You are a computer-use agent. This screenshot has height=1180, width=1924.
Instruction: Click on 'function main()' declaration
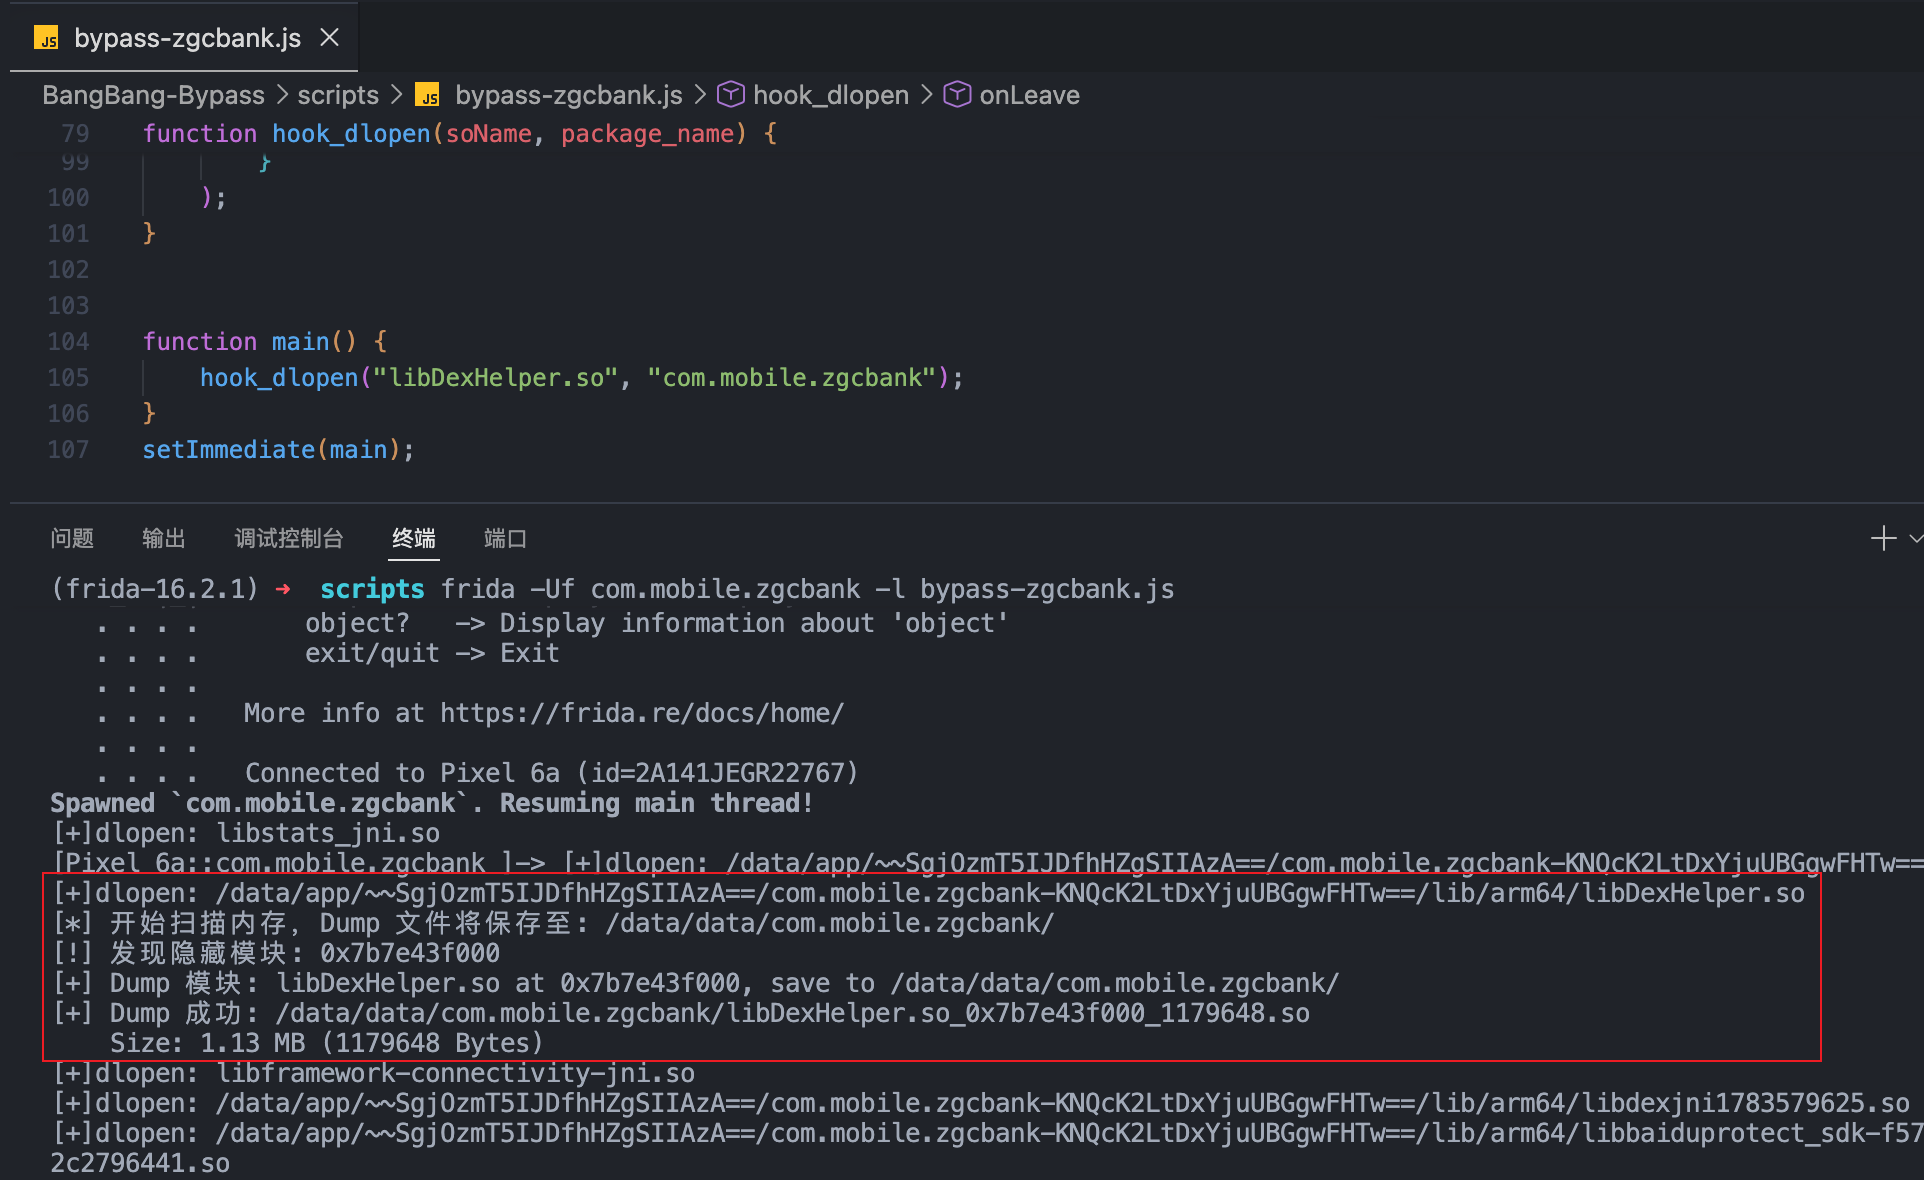coord(264,342)
